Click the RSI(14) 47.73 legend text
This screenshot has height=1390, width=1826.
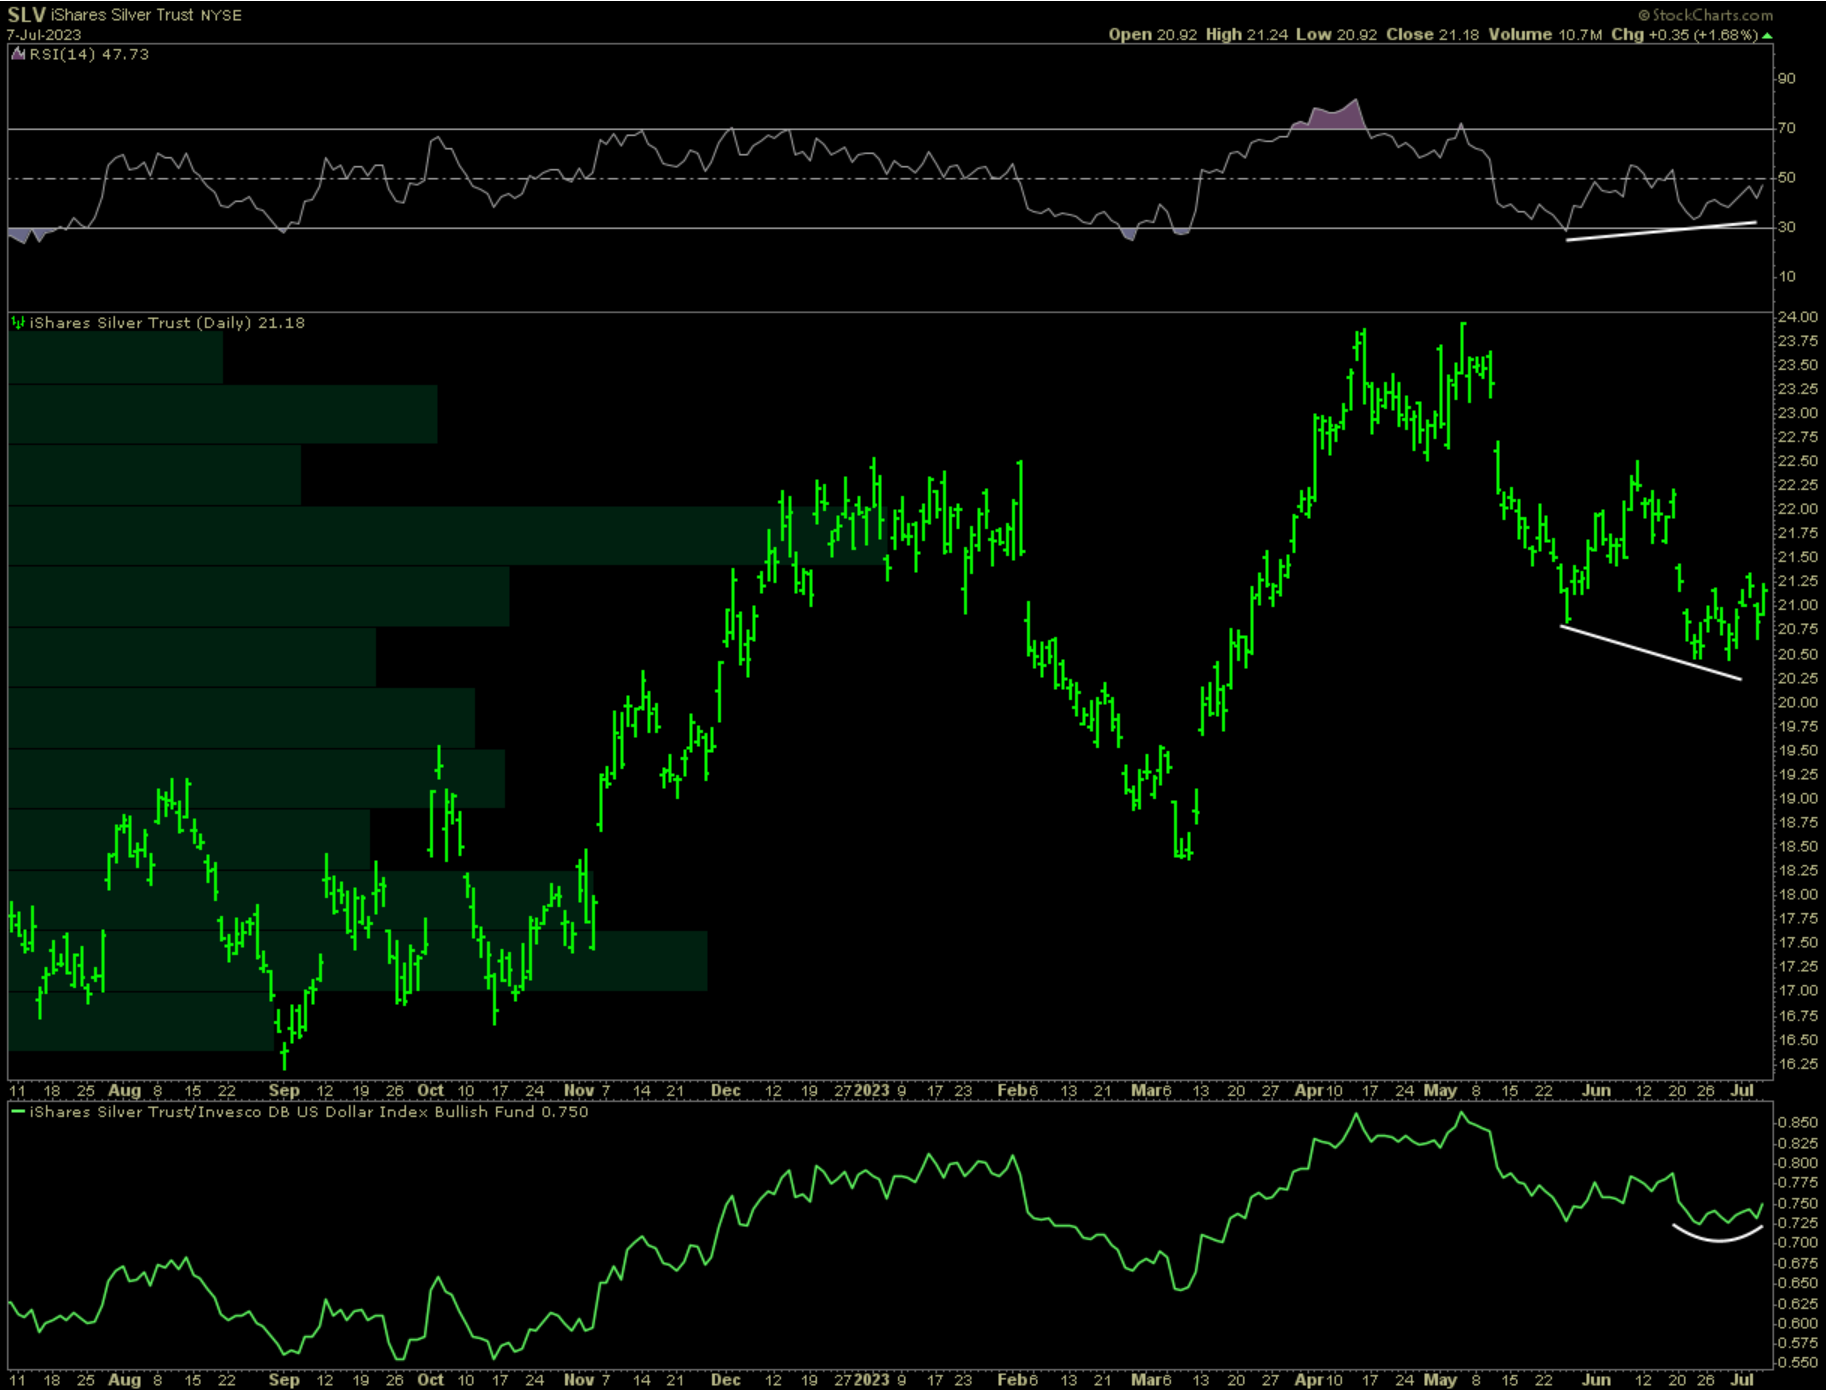(x=89, y=54)
